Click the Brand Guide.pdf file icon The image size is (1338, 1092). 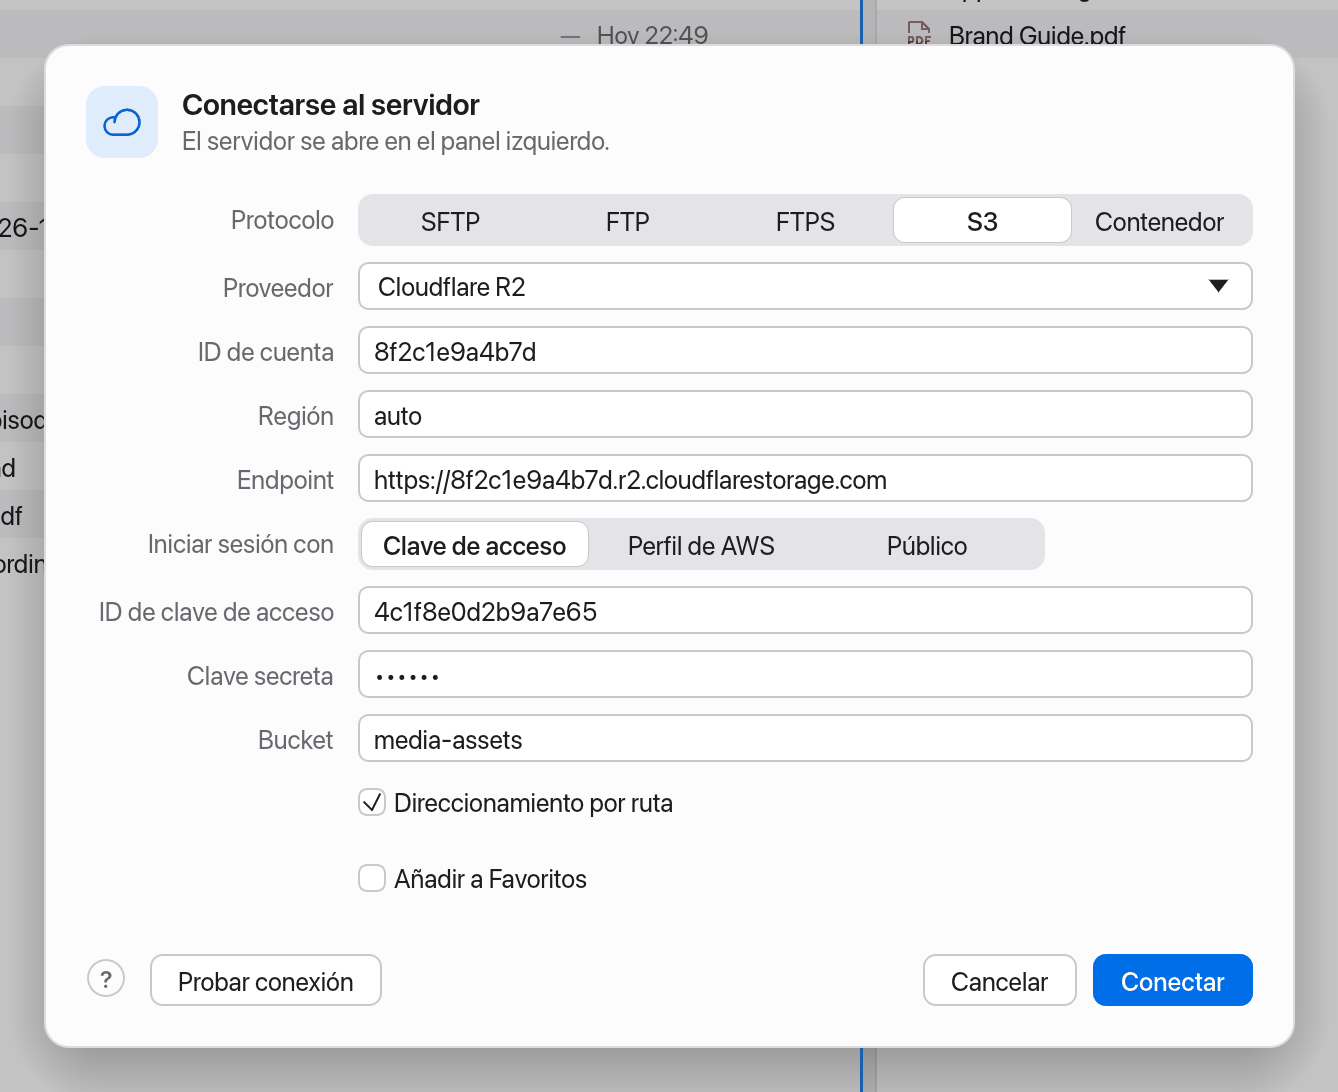pos(919,34)
